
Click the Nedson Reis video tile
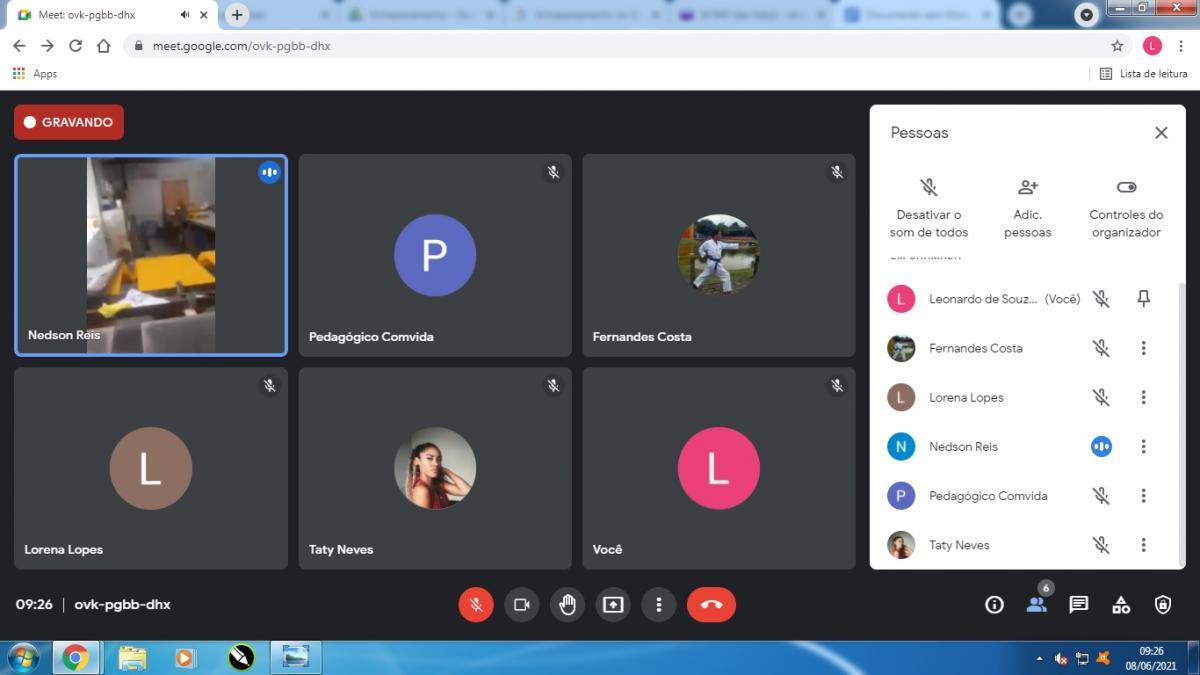tap(151, 256)
